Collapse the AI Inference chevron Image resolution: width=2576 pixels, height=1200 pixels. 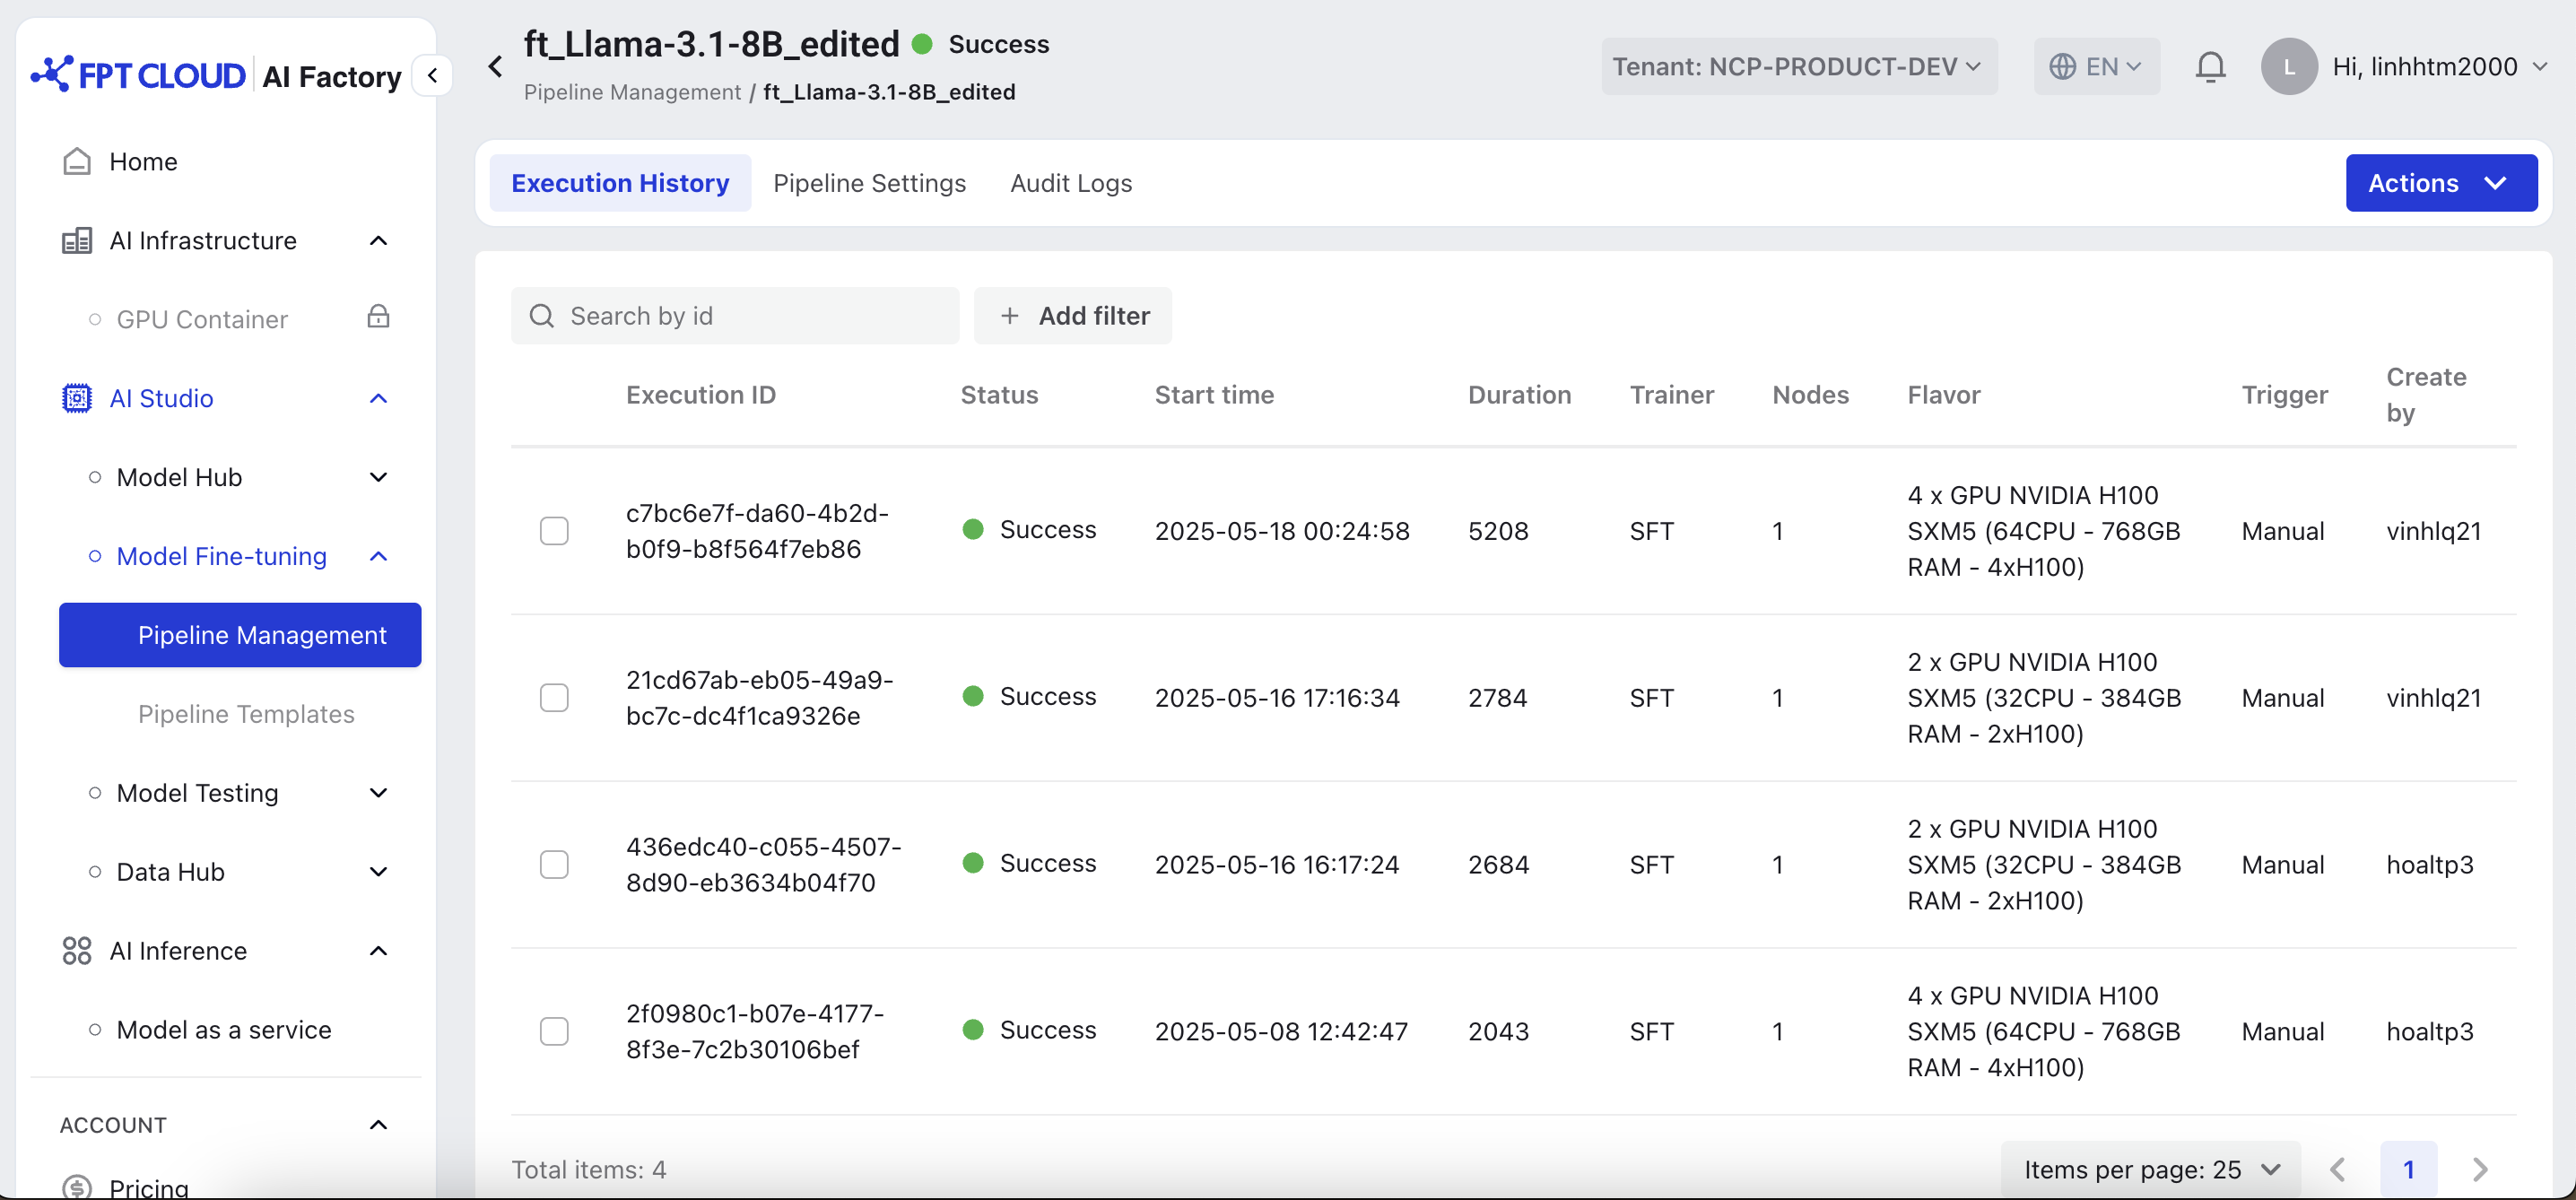[378, 950]
